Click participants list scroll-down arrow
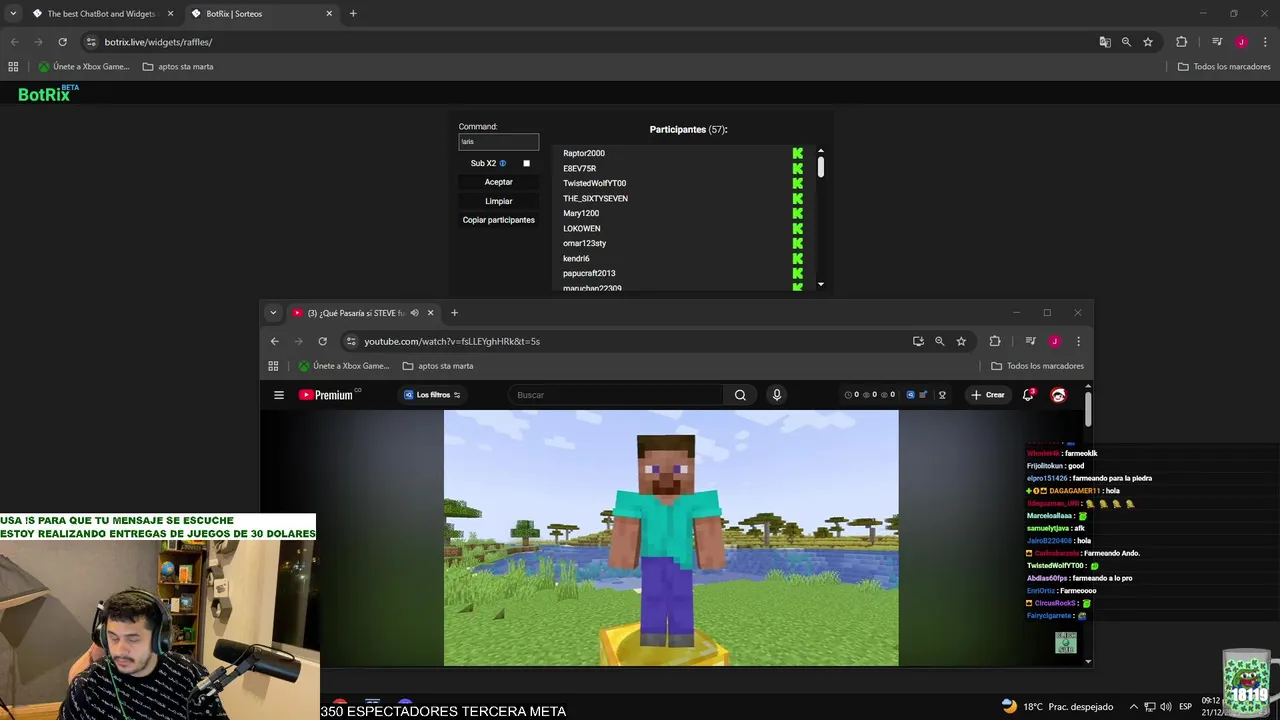The image size is (1280, 720). [820, 284]
